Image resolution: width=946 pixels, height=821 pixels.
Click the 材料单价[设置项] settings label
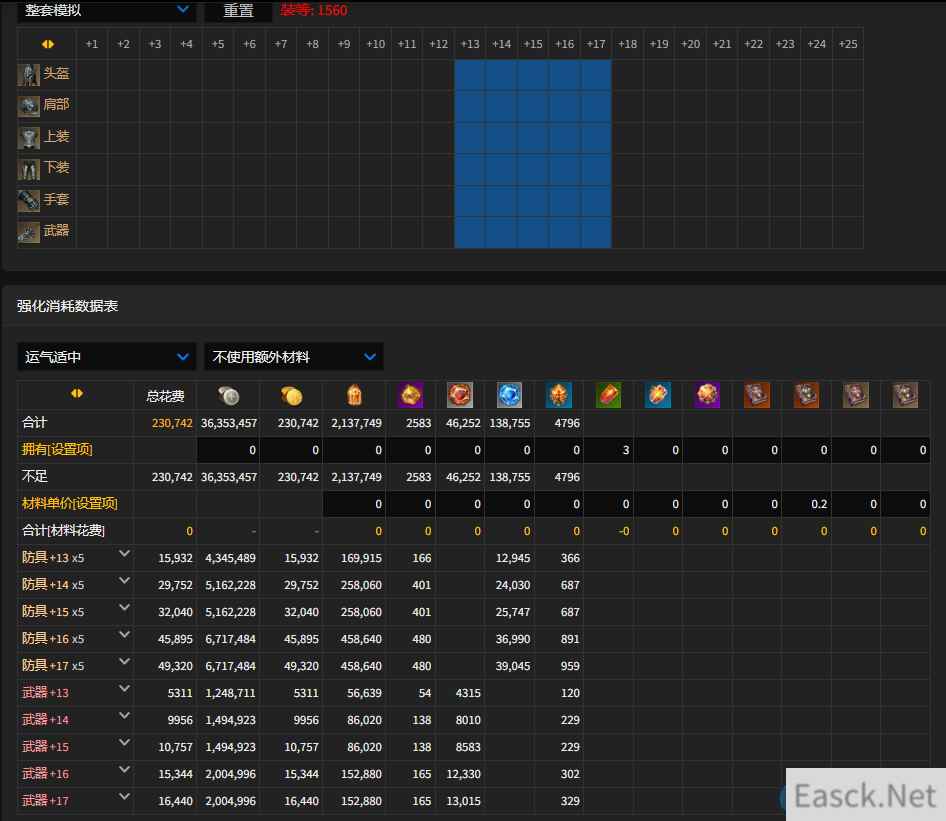point(69,503)
